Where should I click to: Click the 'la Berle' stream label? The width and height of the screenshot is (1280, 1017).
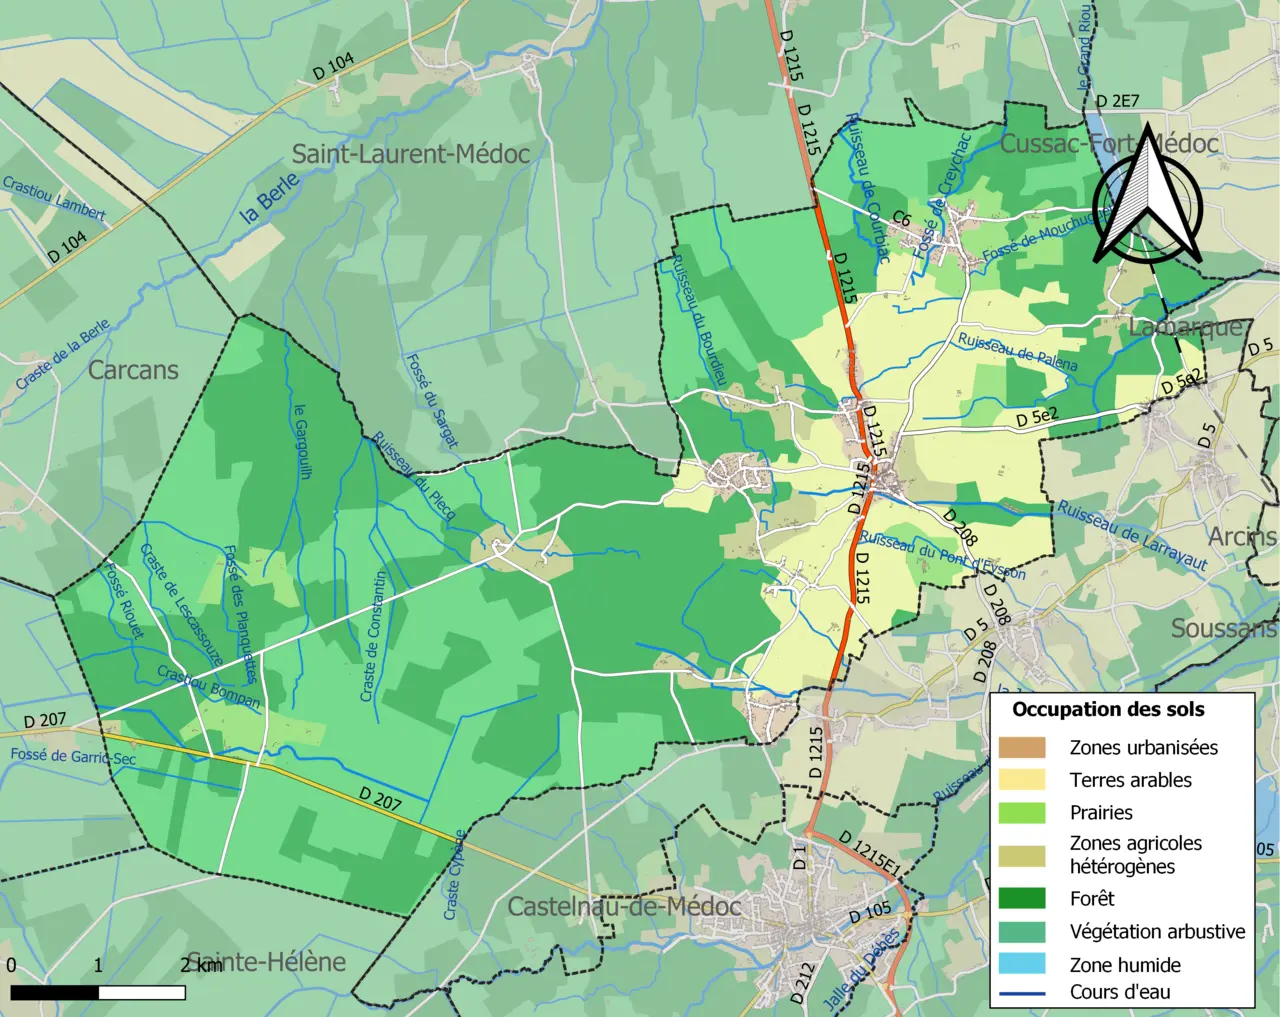click(x=269, y=199)
